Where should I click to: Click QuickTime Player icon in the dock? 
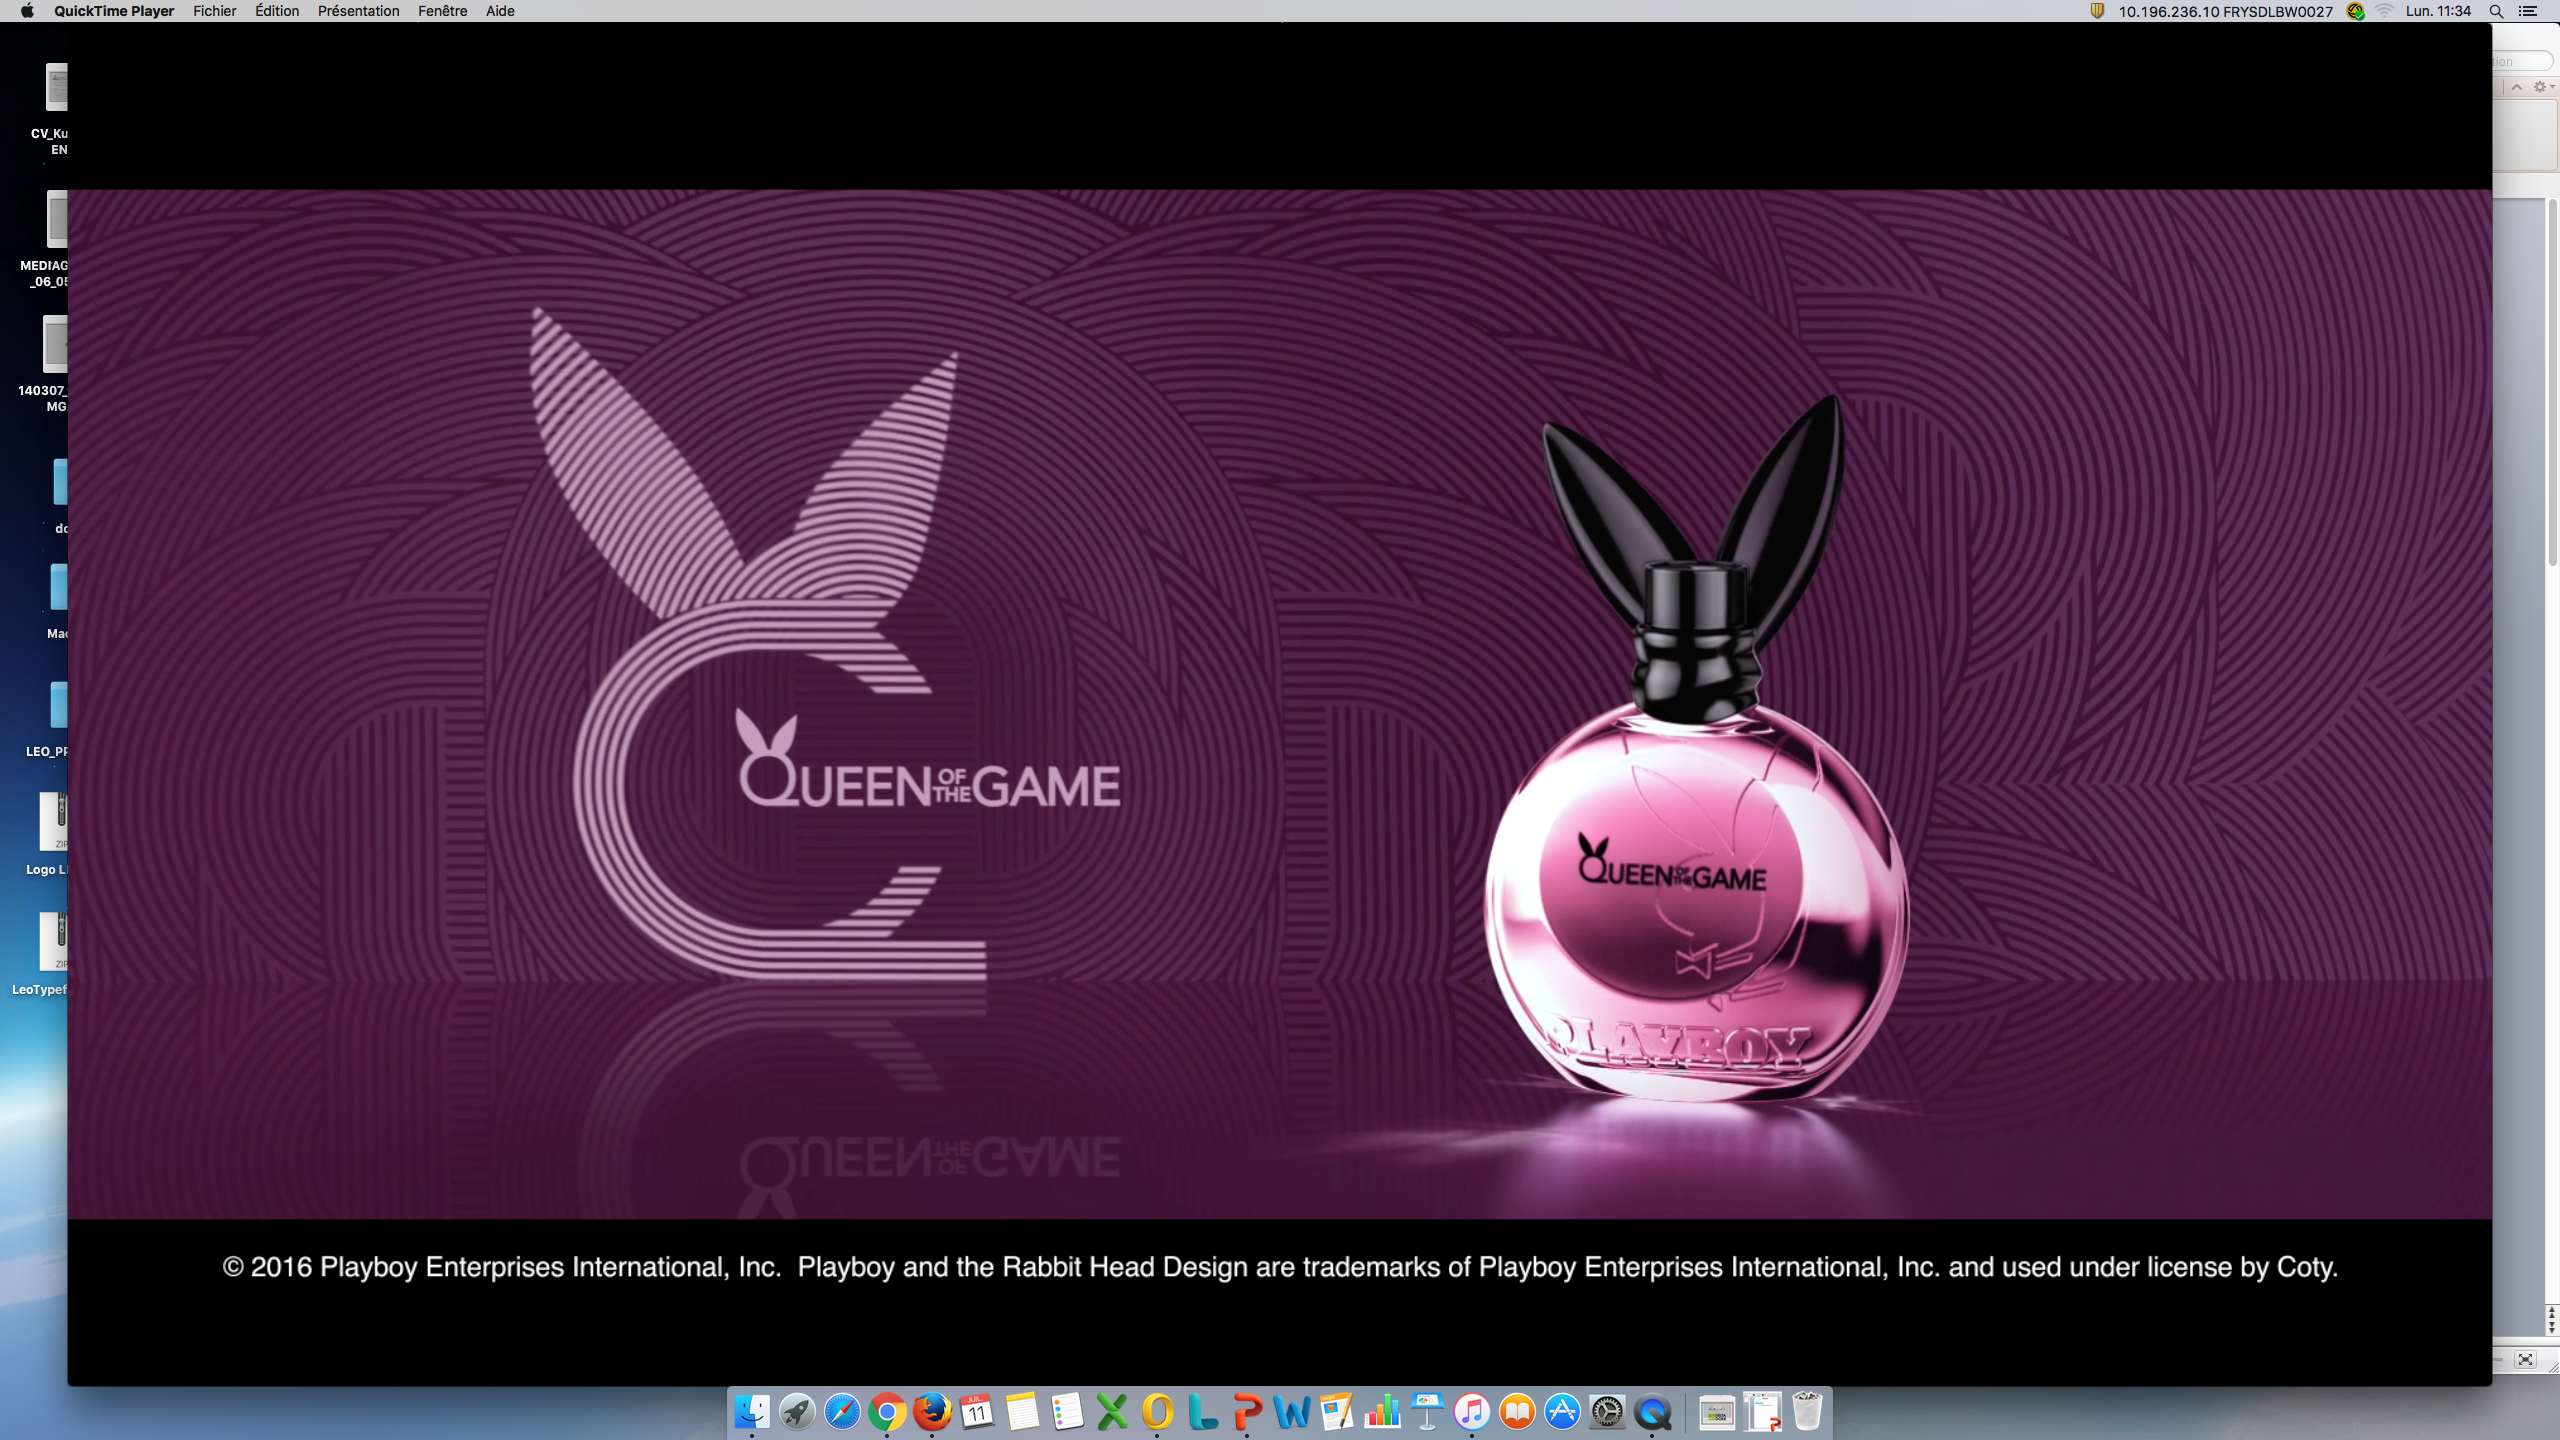click(x=1652, y=1412)
